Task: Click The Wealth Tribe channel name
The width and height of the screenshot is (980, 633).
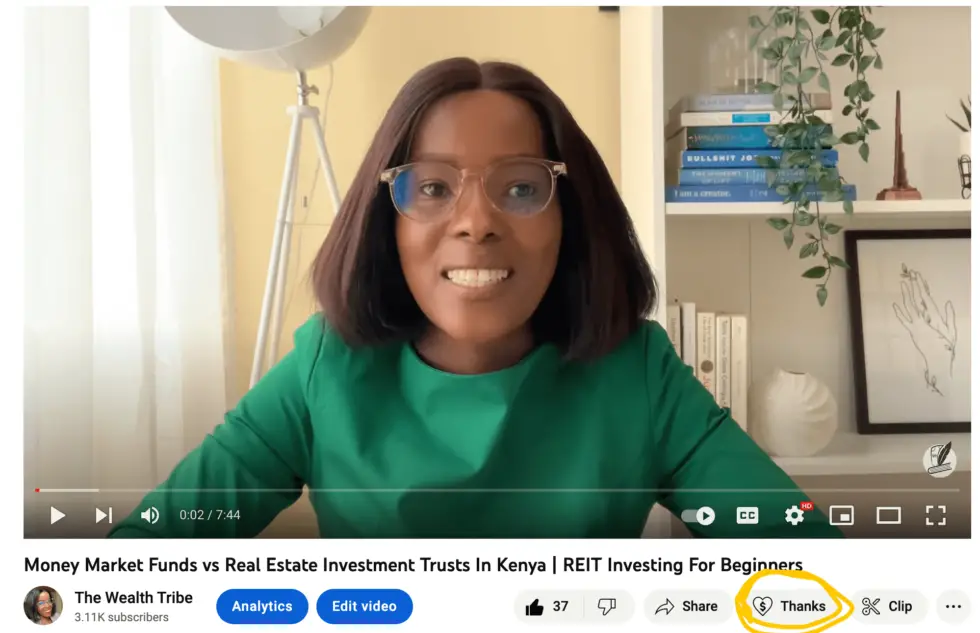Action: [x=134, y=598]
